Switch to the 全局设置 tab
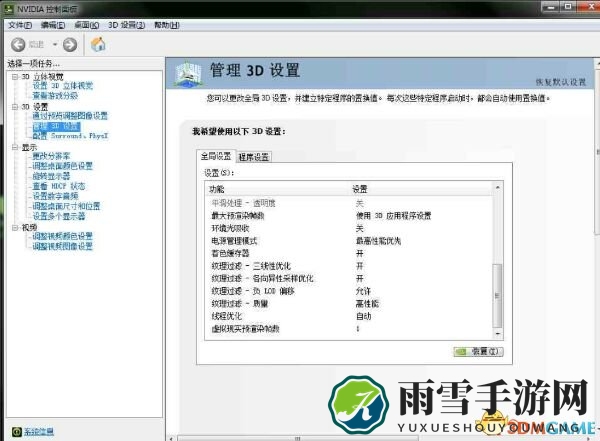600x441 pixels. point(216,156)
